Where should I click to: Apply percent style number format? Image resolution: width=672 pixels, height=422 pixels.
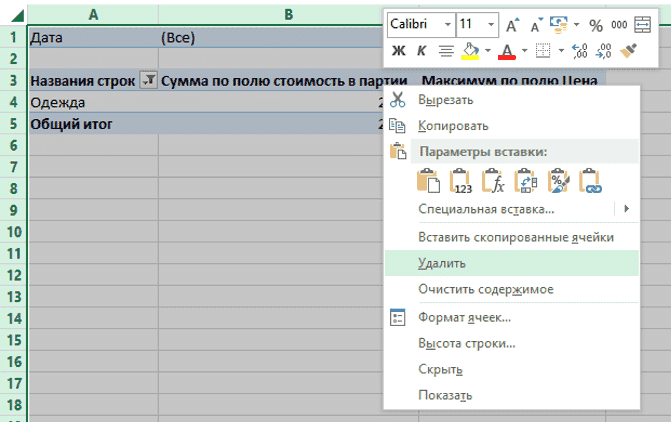coord(596,23)
